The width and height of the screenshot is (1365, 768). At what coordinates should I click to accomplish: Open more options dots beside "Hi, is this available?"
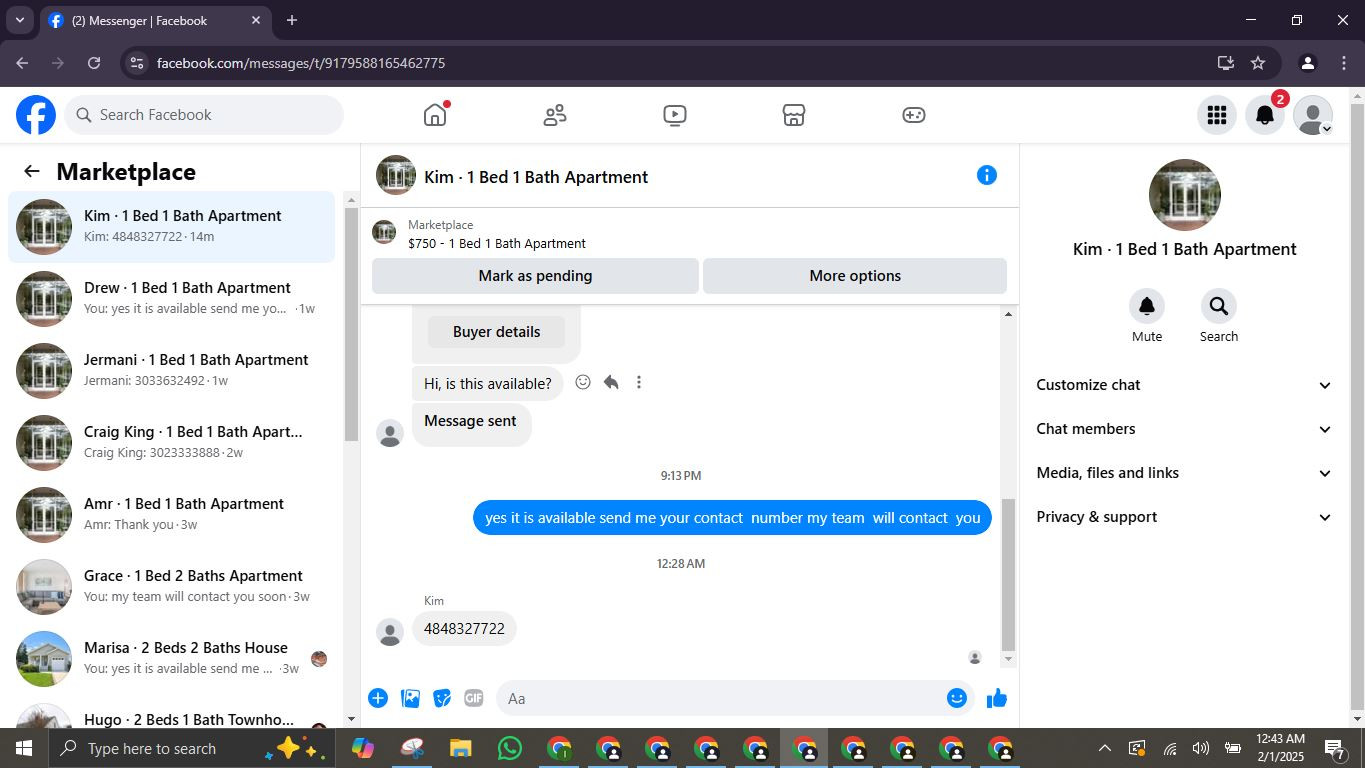coord(639,382)
